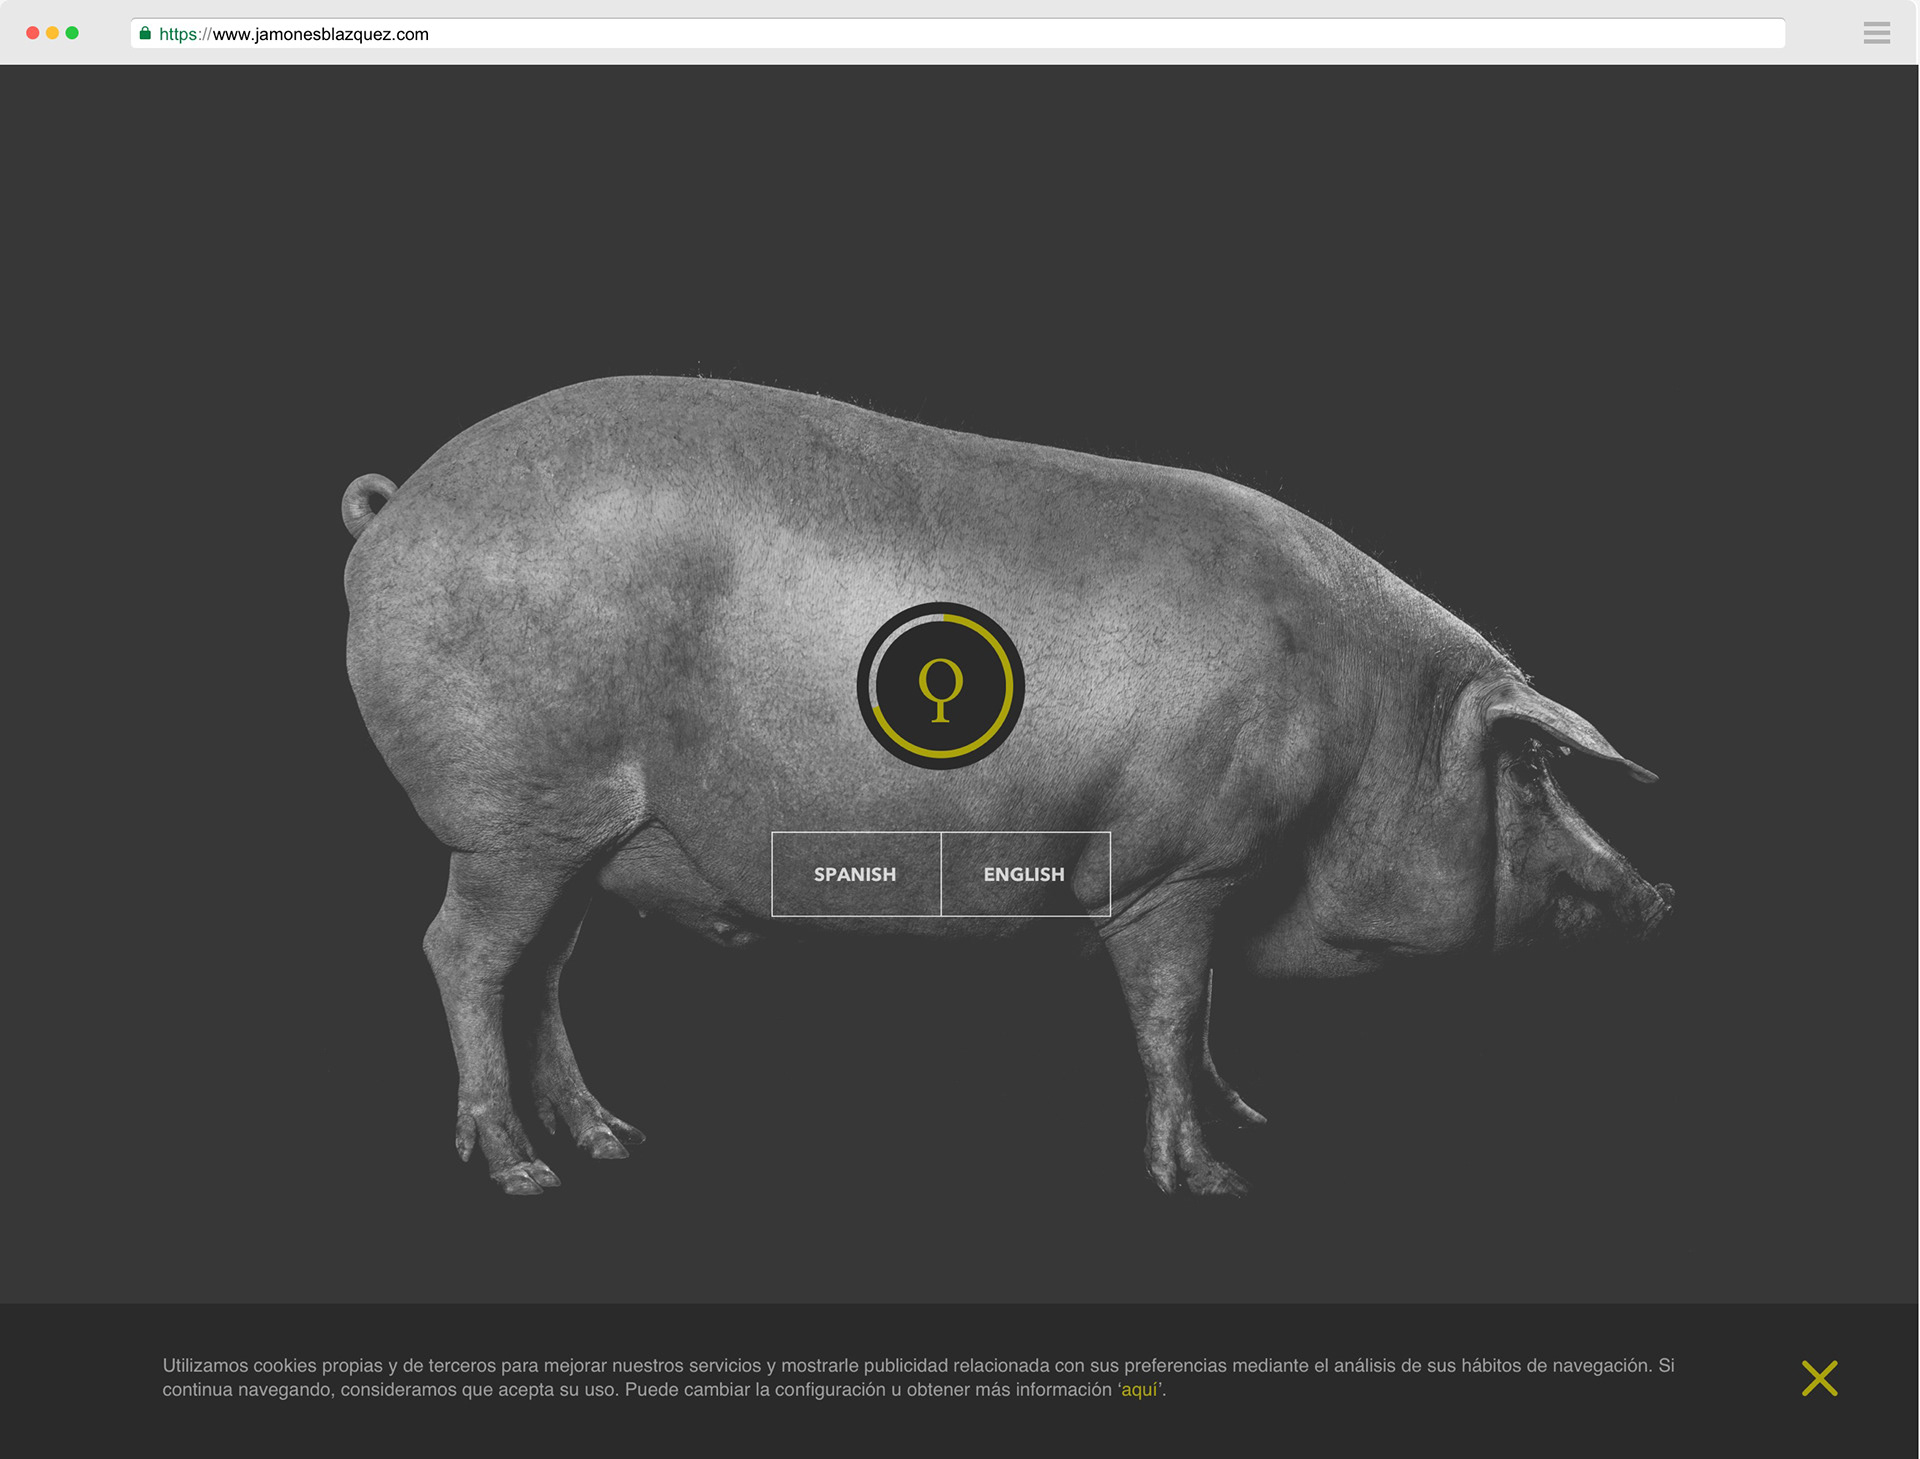Click the red window close dot
The height and width of the screenshot is (1459, 1920).
(33, 33)
